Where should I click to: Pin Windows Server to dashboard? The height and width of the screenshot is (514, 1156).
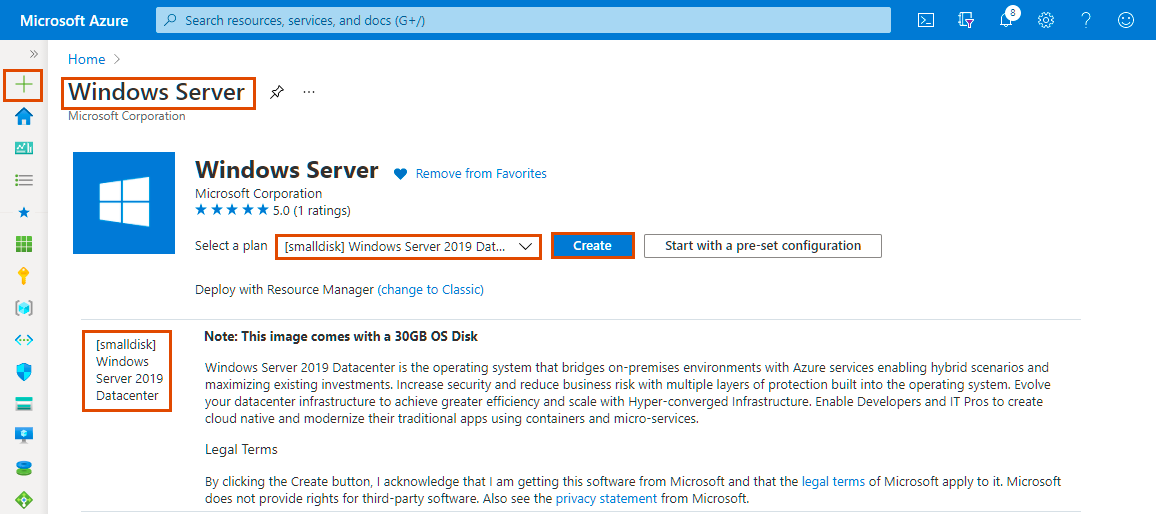point(276,92)
